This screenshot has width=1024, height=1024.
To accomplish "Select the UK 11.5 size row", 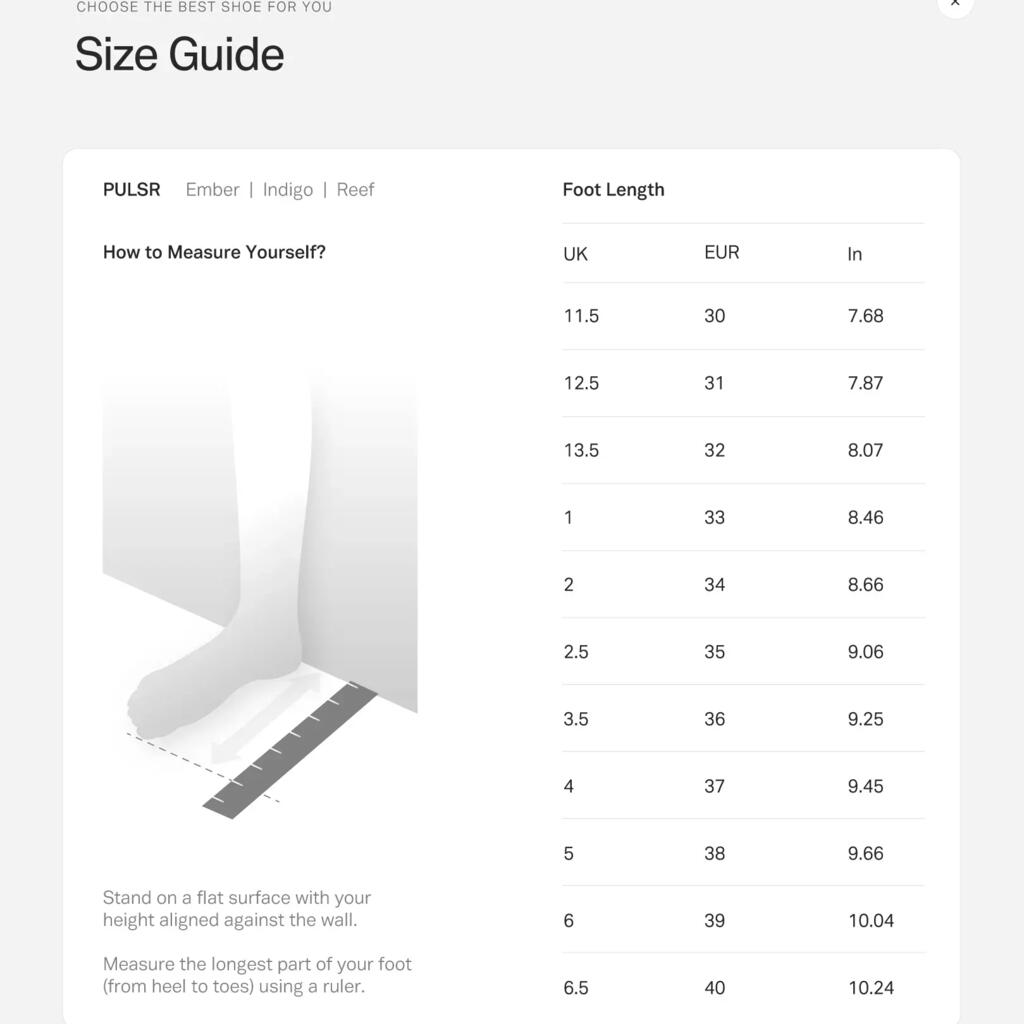I will click(743, 316).
